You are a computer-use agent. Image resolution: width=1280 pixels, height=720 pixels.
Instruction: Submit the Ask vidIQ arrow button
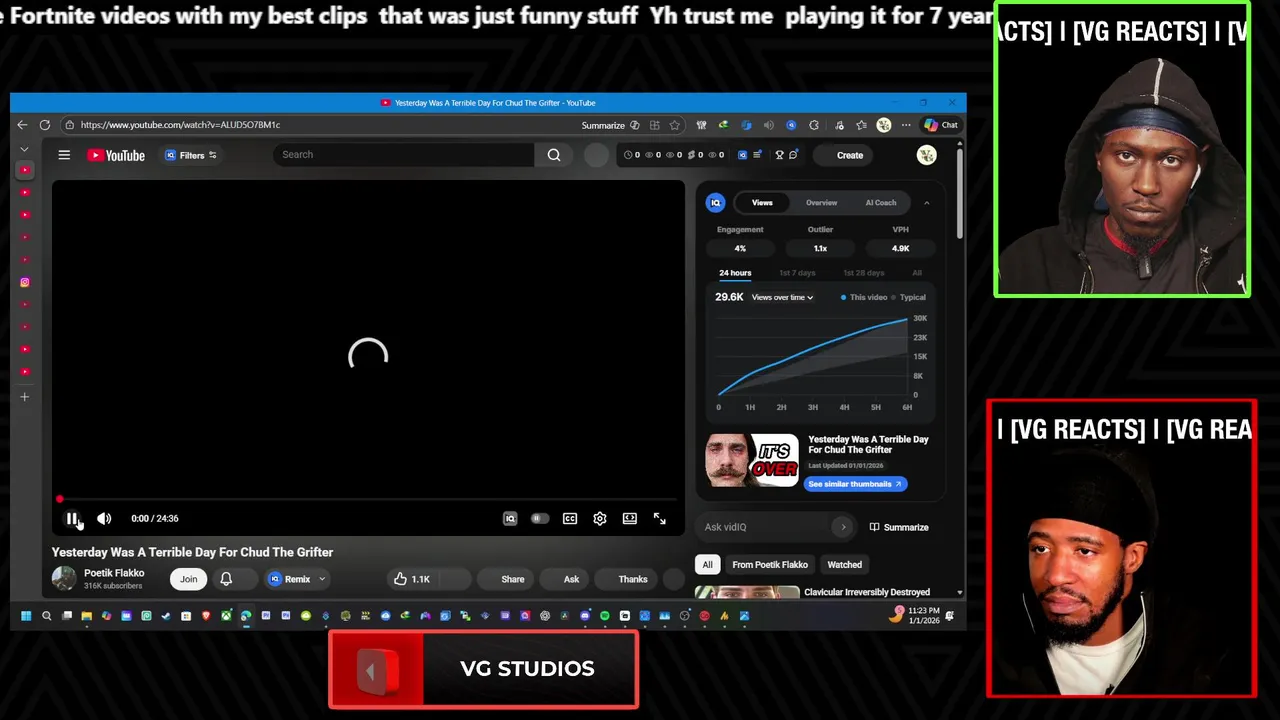843,527
